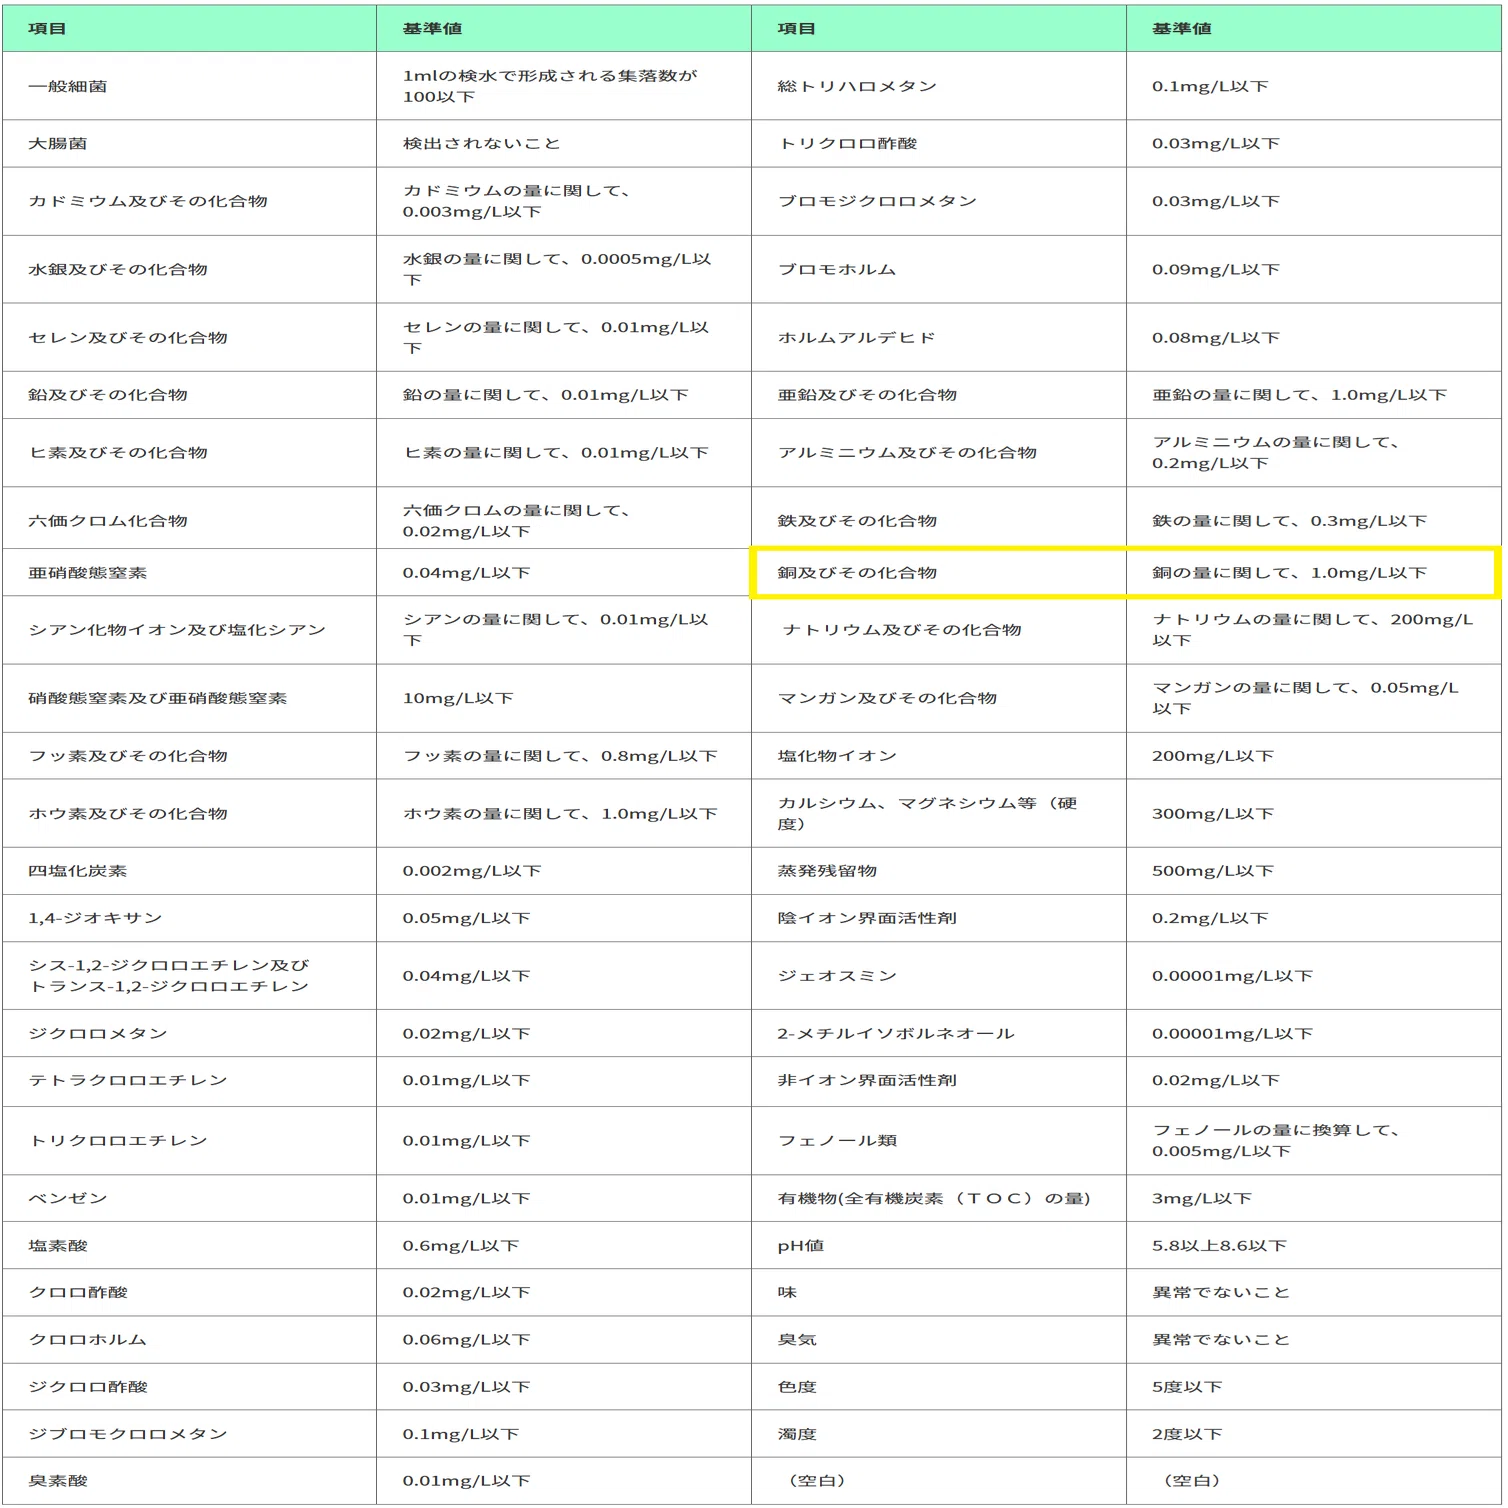Click 非イオン界面活性剤 item cell
The image size is (1508, 1508).
[x=939, y=1081]
